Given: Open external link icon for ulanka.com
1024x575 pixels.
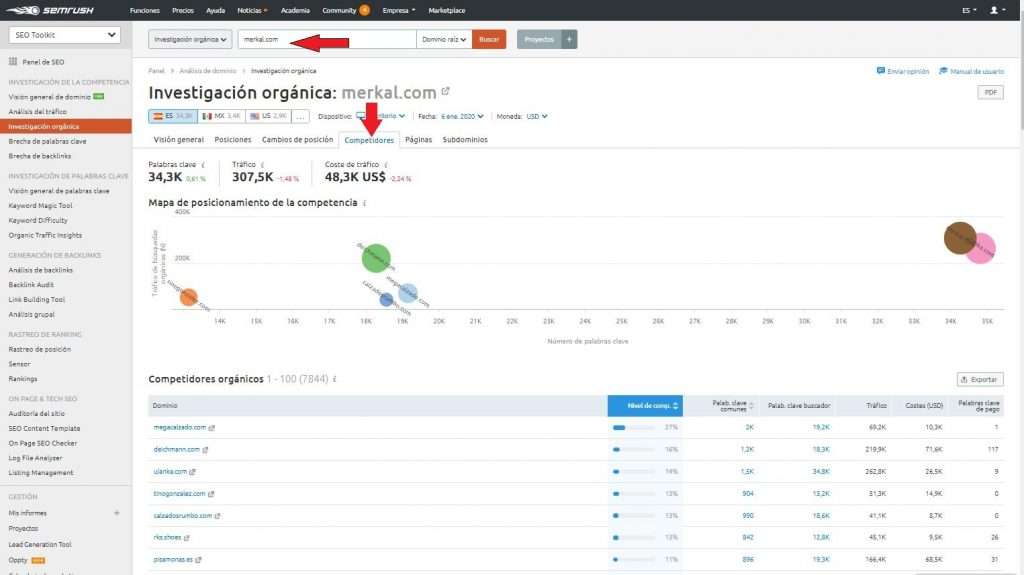Looking at the screenshot, I should pyautogui.click(x=192, y=472).
